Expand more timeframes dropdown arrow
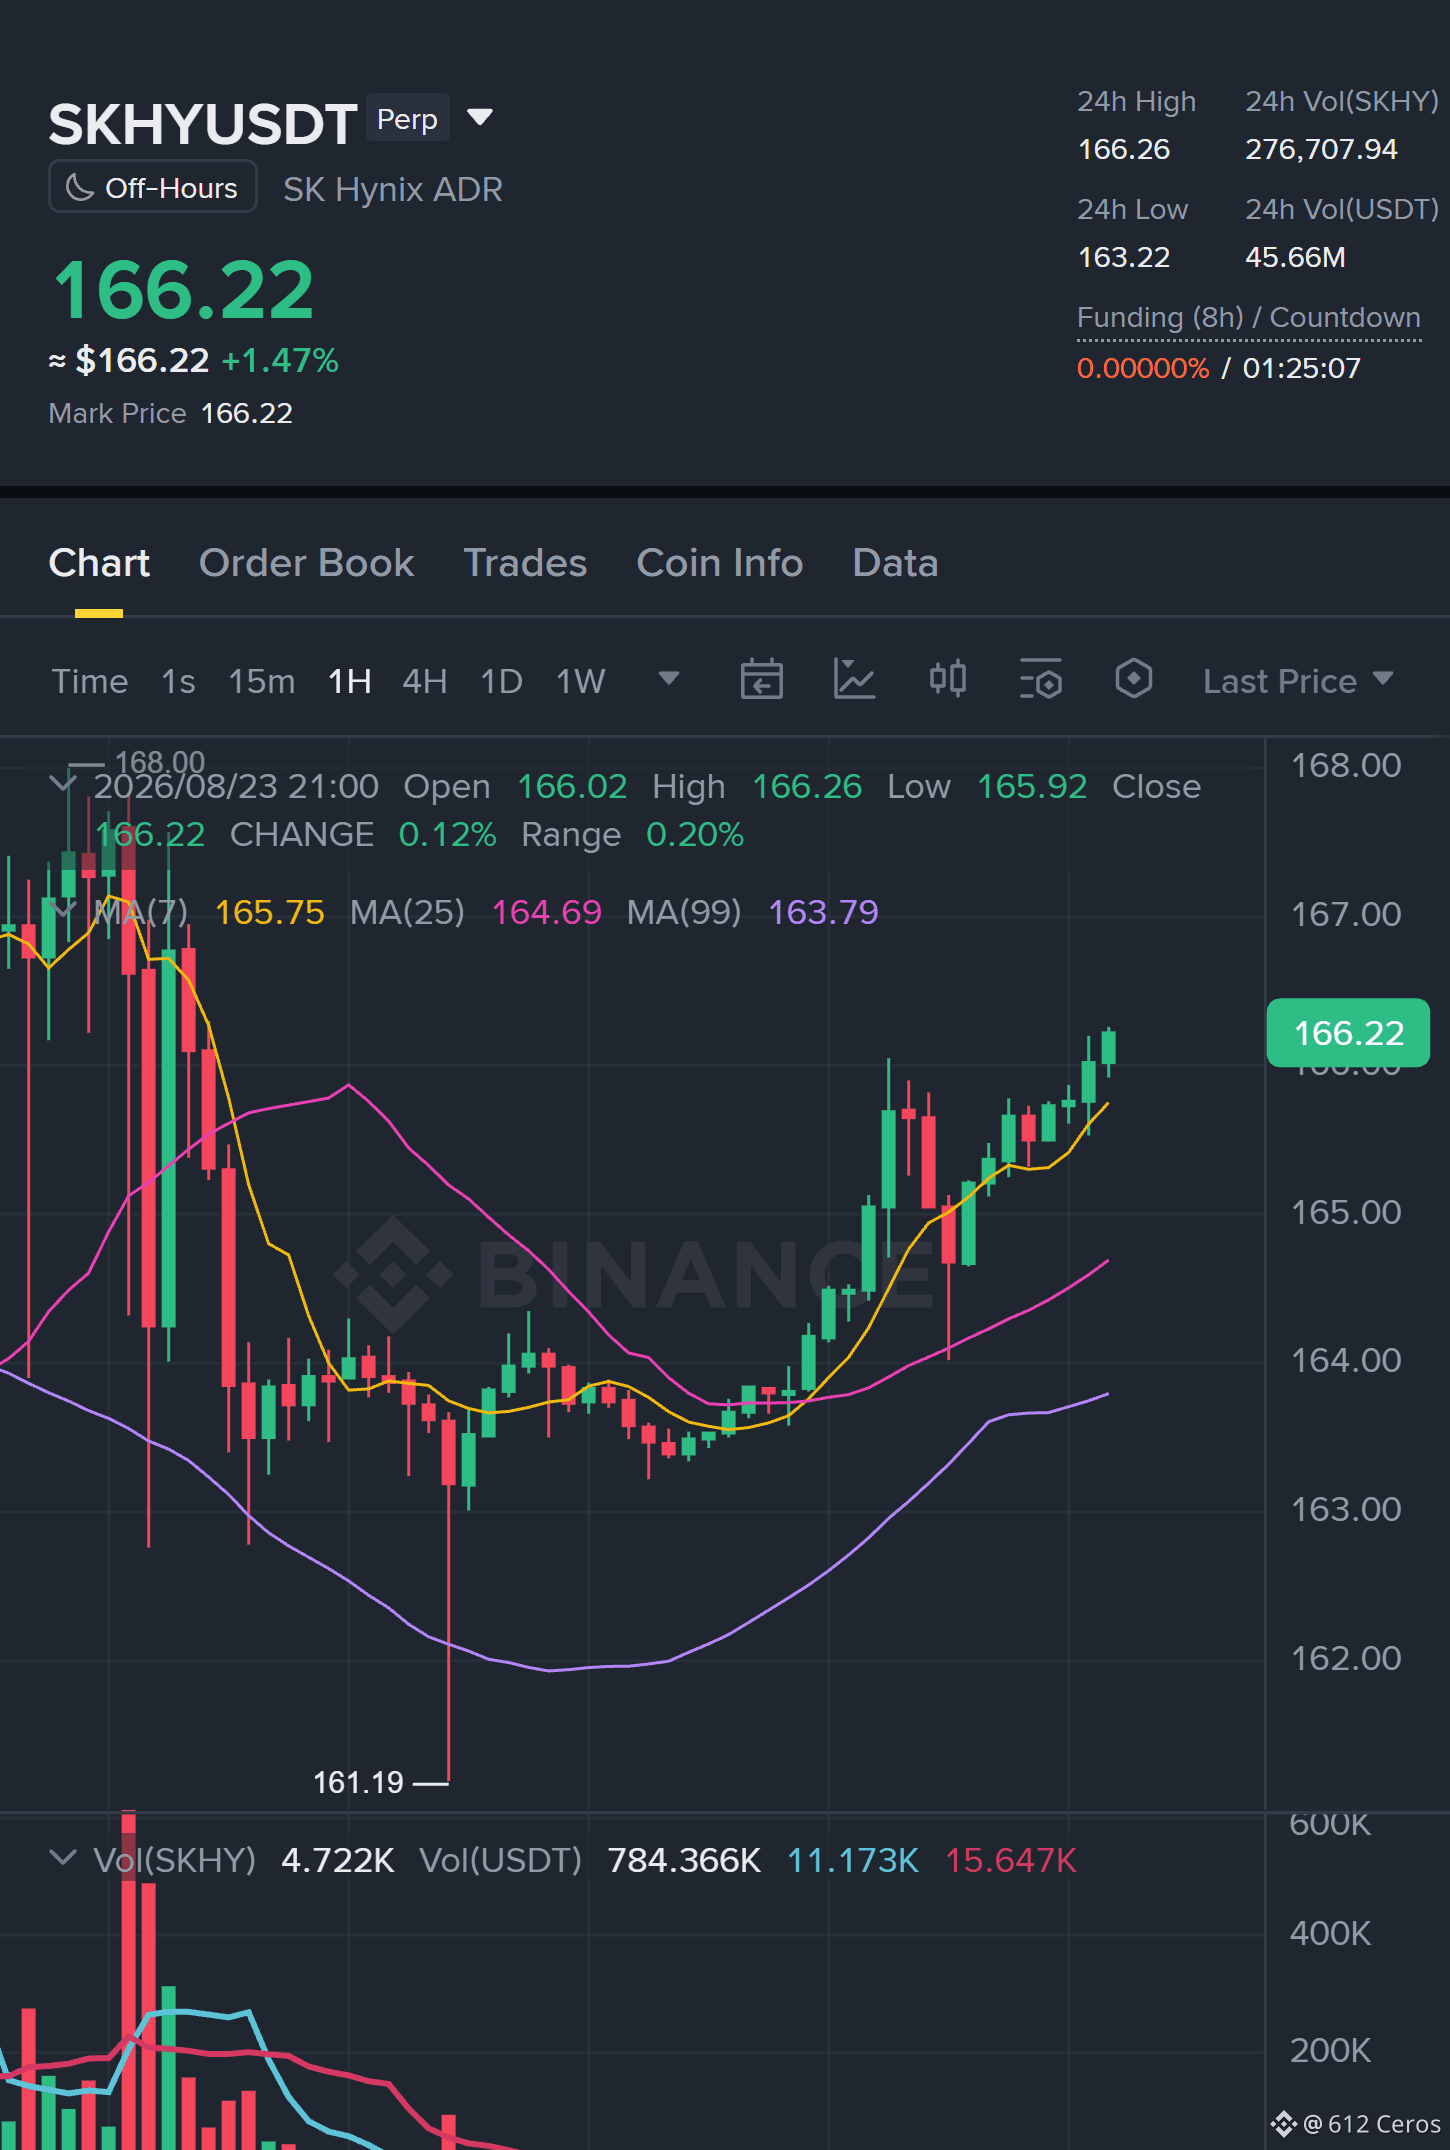This screenshot has height=2150, width=1450. [668, 679]
